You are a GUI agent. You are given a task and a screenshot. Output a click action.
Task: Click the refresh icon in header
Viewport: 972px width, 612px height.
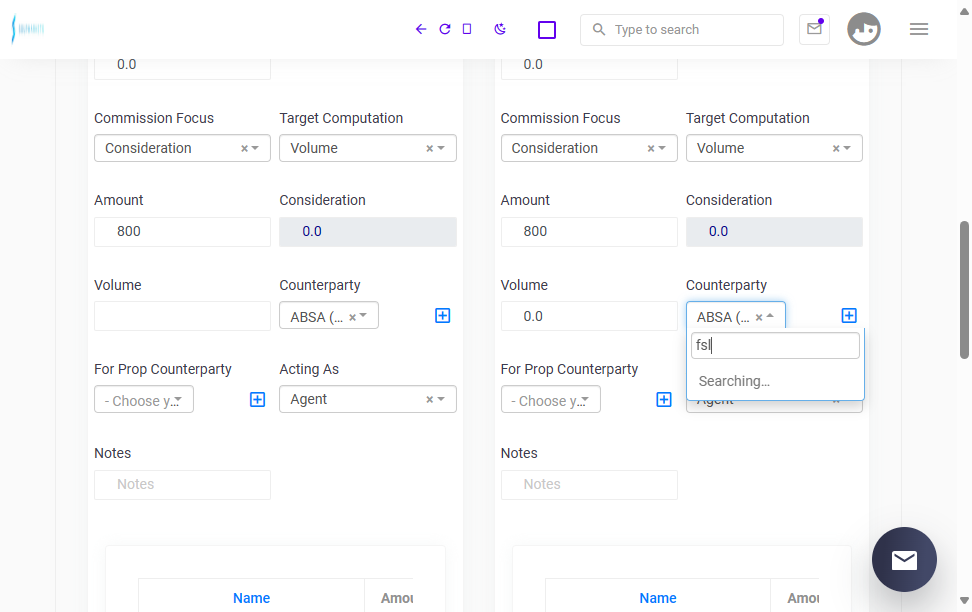point(444,29)
